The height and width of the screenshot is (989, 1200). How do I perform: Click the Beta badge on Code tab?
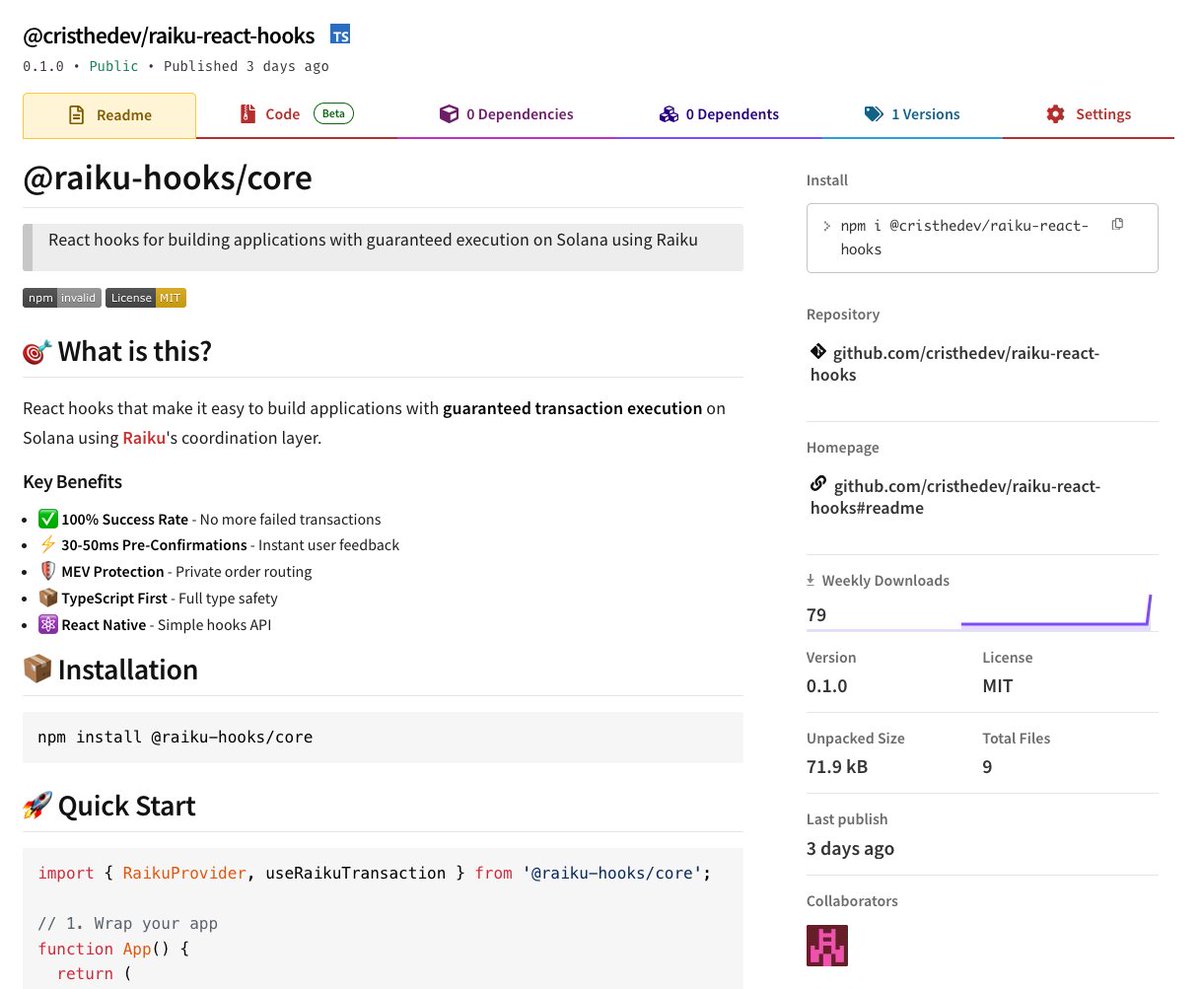[334, 114]
